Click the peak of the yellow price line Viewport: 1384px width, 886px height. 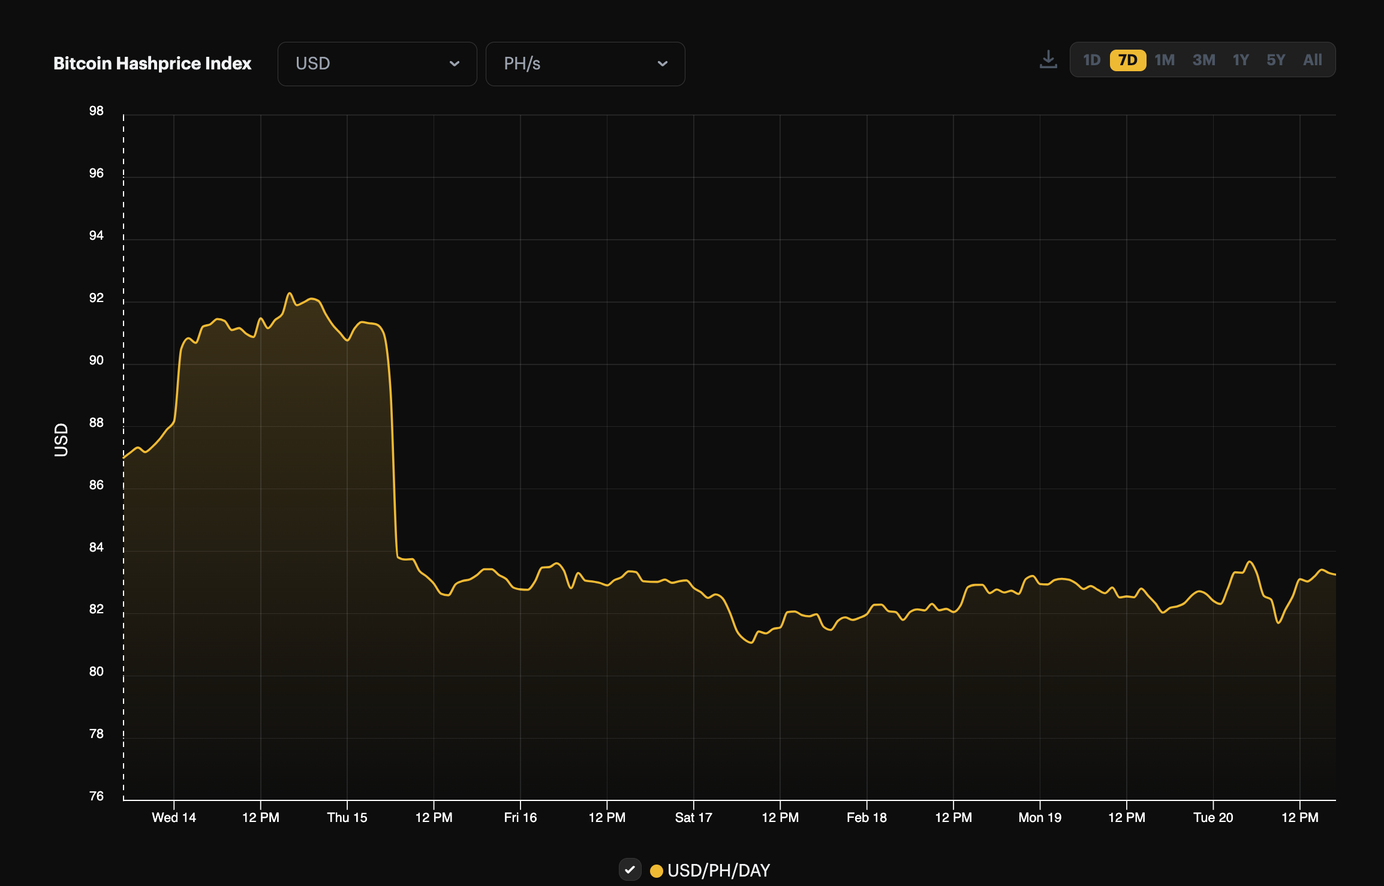tap(290, 293)
